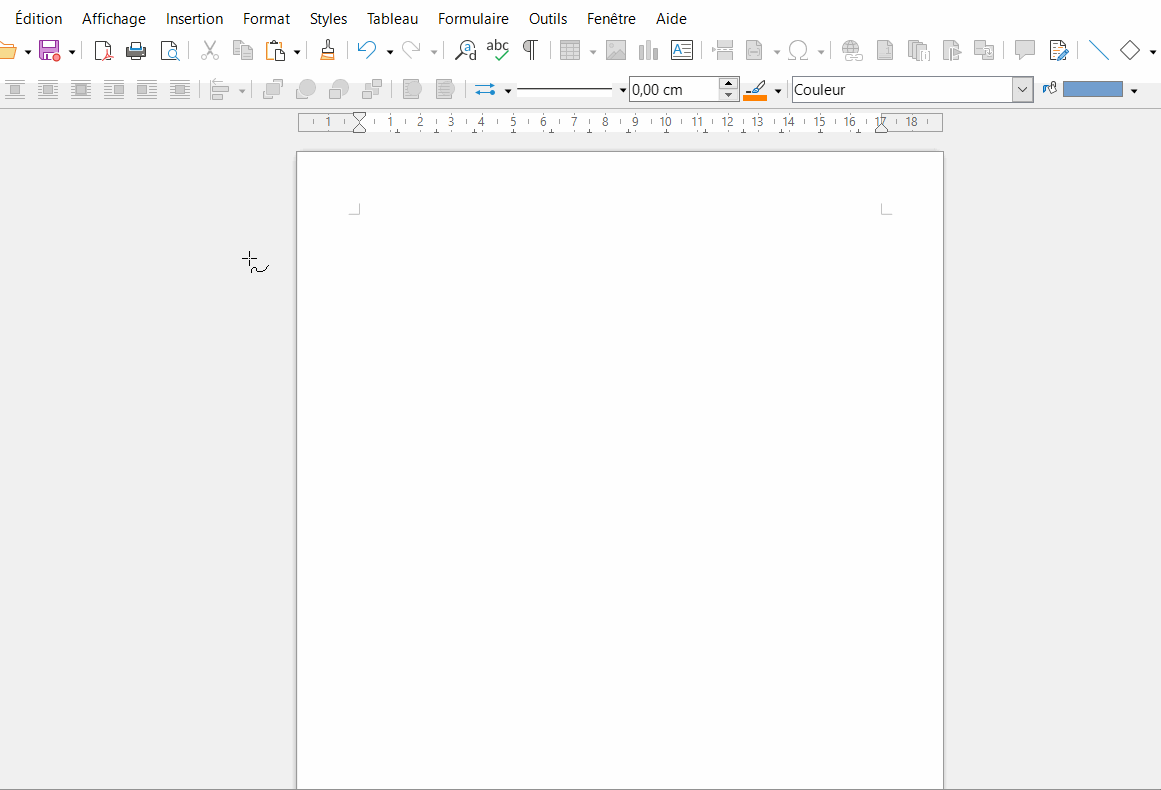The image size is (1161, 790).
Task: Click the Insert Comment speech bubble icon
Action: click(1025, 50)
